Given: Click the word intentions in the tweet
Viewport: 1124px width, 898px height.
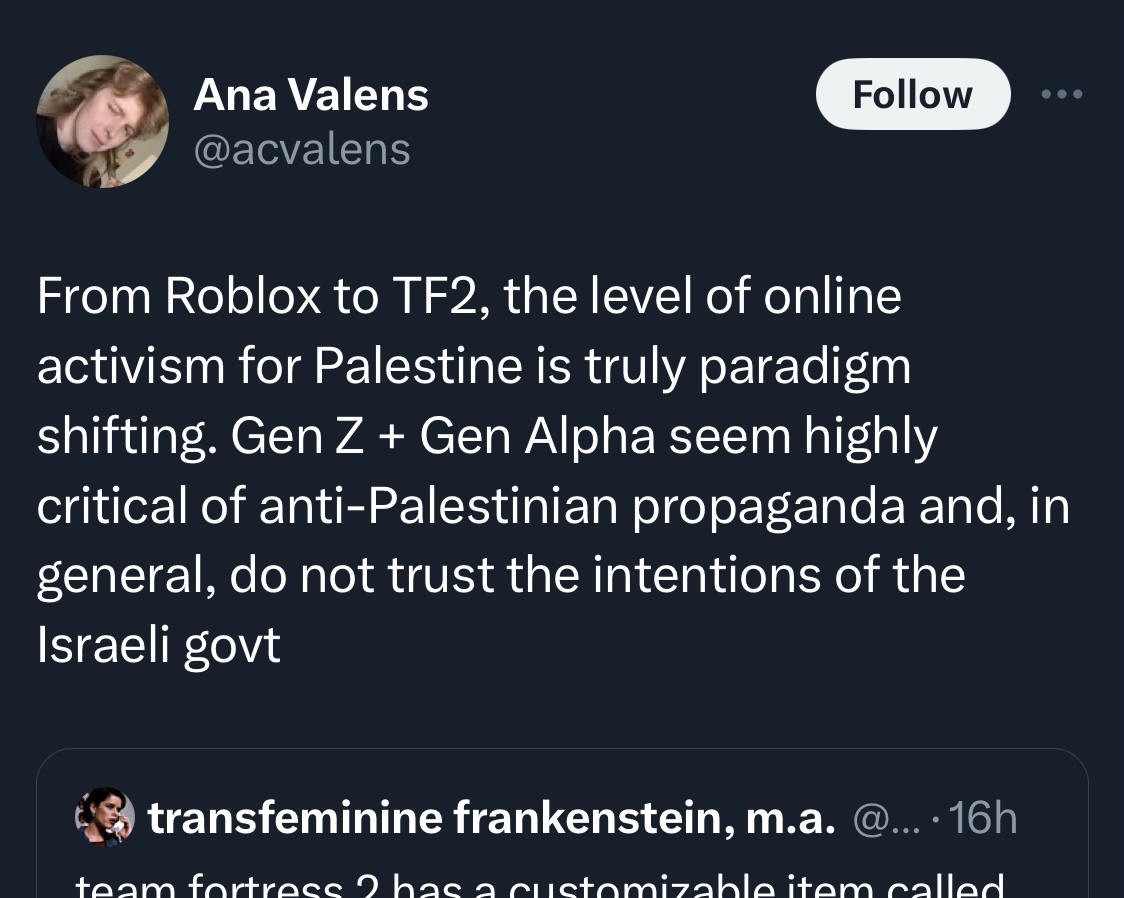Looking at the screenshot, I should [x=685, y=576].
